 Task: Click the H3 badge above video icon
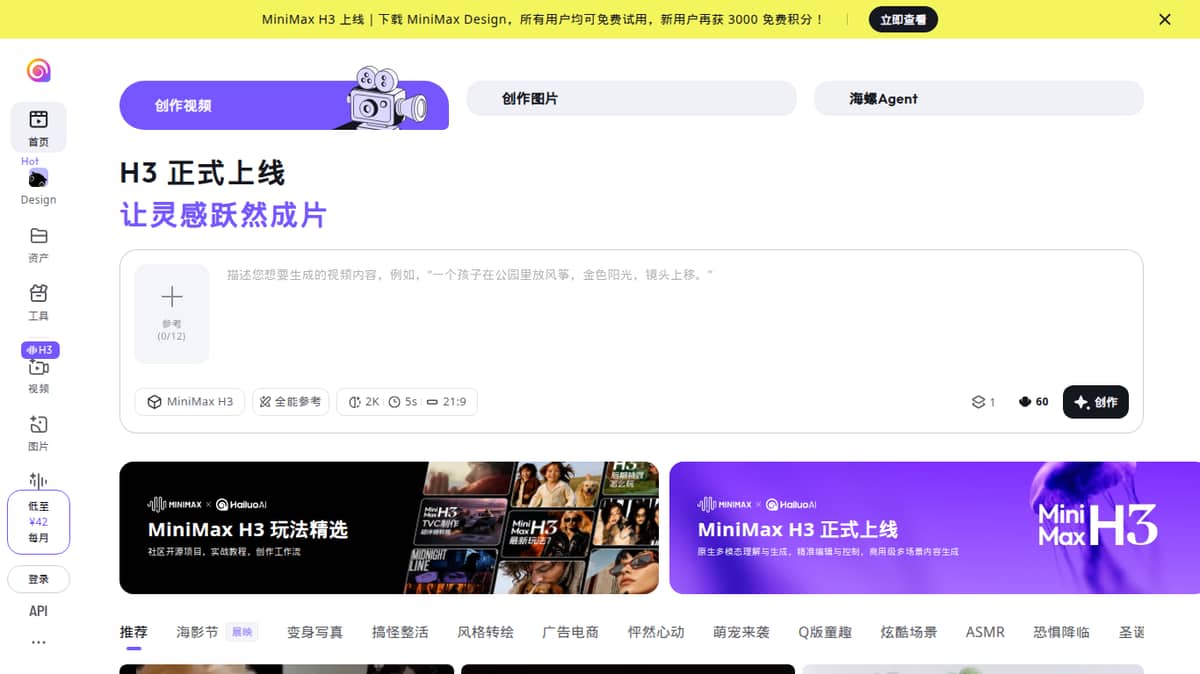[41, 350]
